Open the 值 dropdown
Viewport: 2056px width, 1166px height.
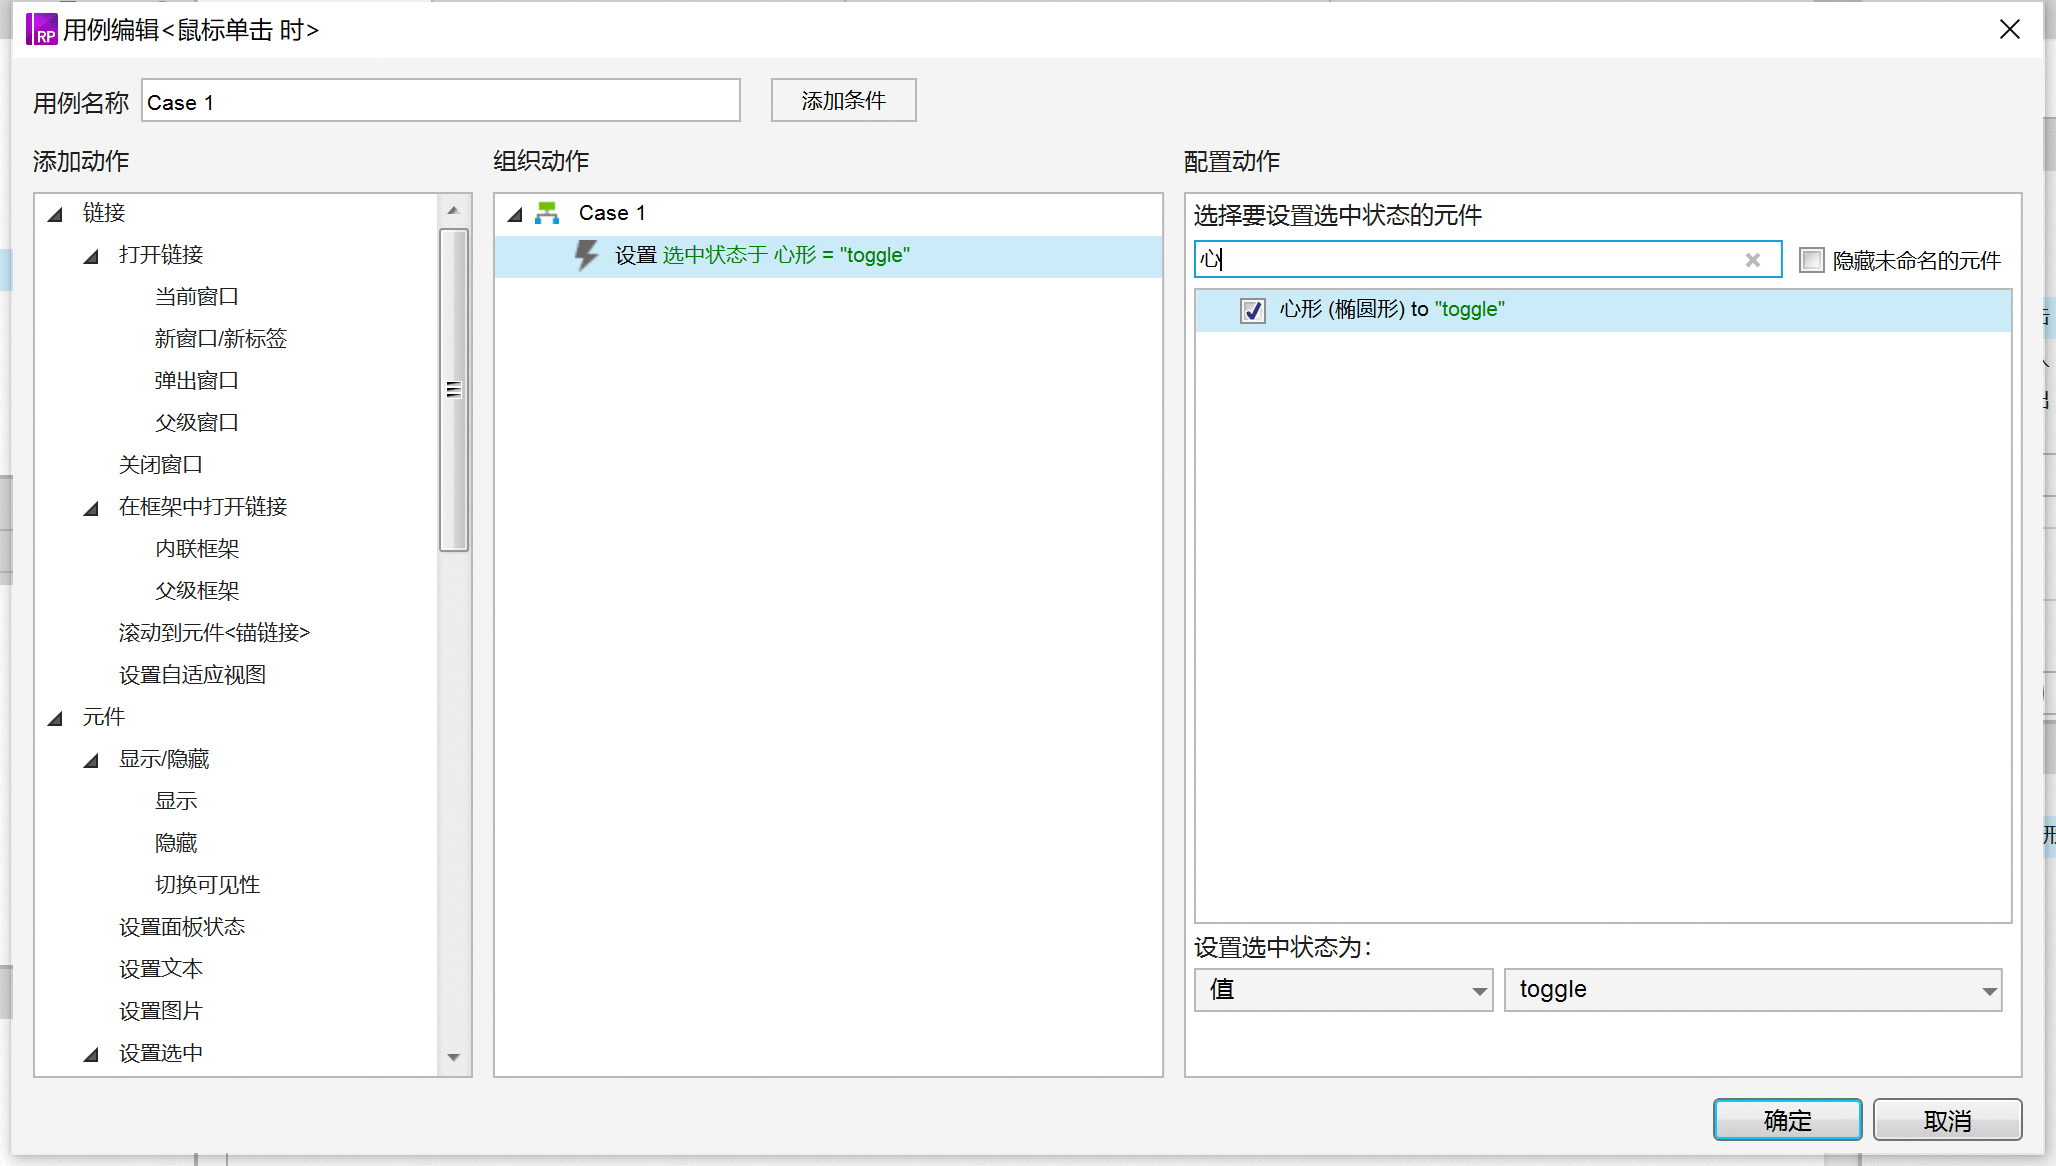click(x=1343, y=990)
